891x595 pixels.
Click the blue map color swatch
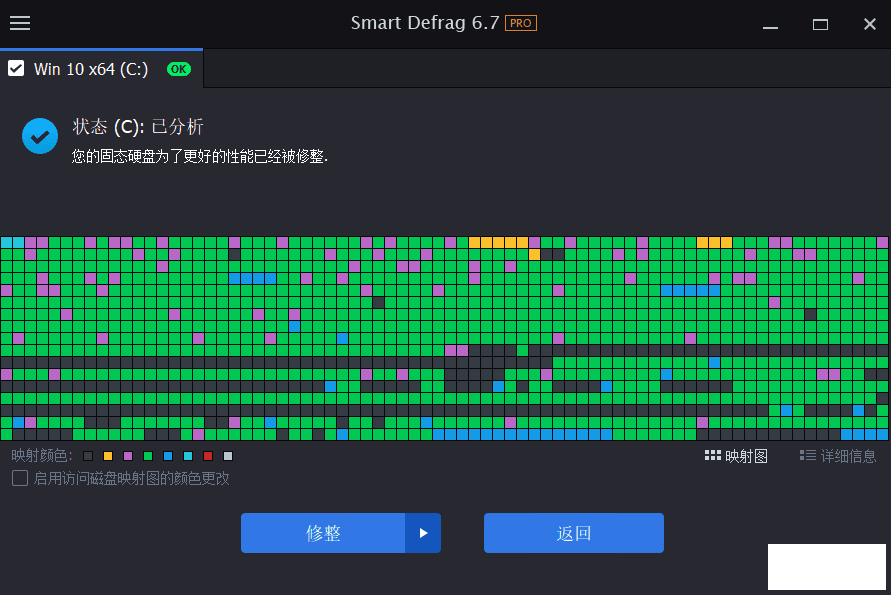click(168, 456)
